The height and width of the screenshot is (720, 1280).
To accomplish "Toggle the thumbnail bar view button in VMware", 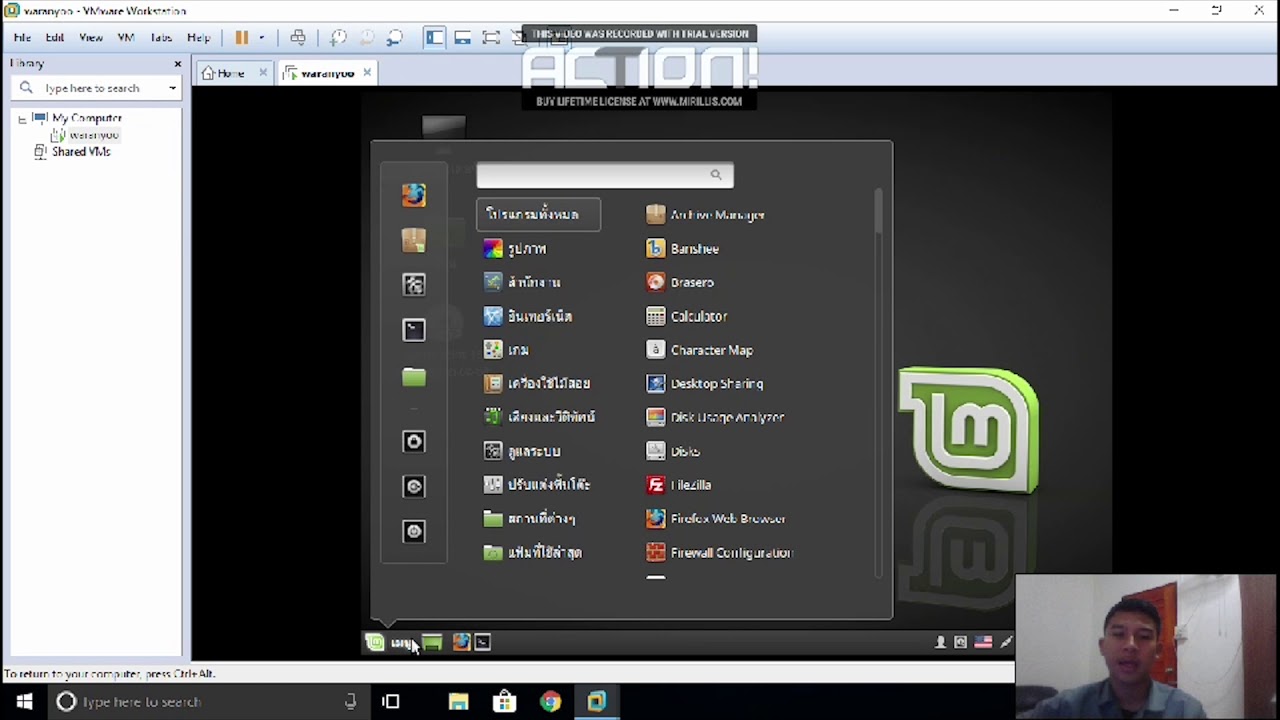I will pyautogui.click(x=462, y=38).
